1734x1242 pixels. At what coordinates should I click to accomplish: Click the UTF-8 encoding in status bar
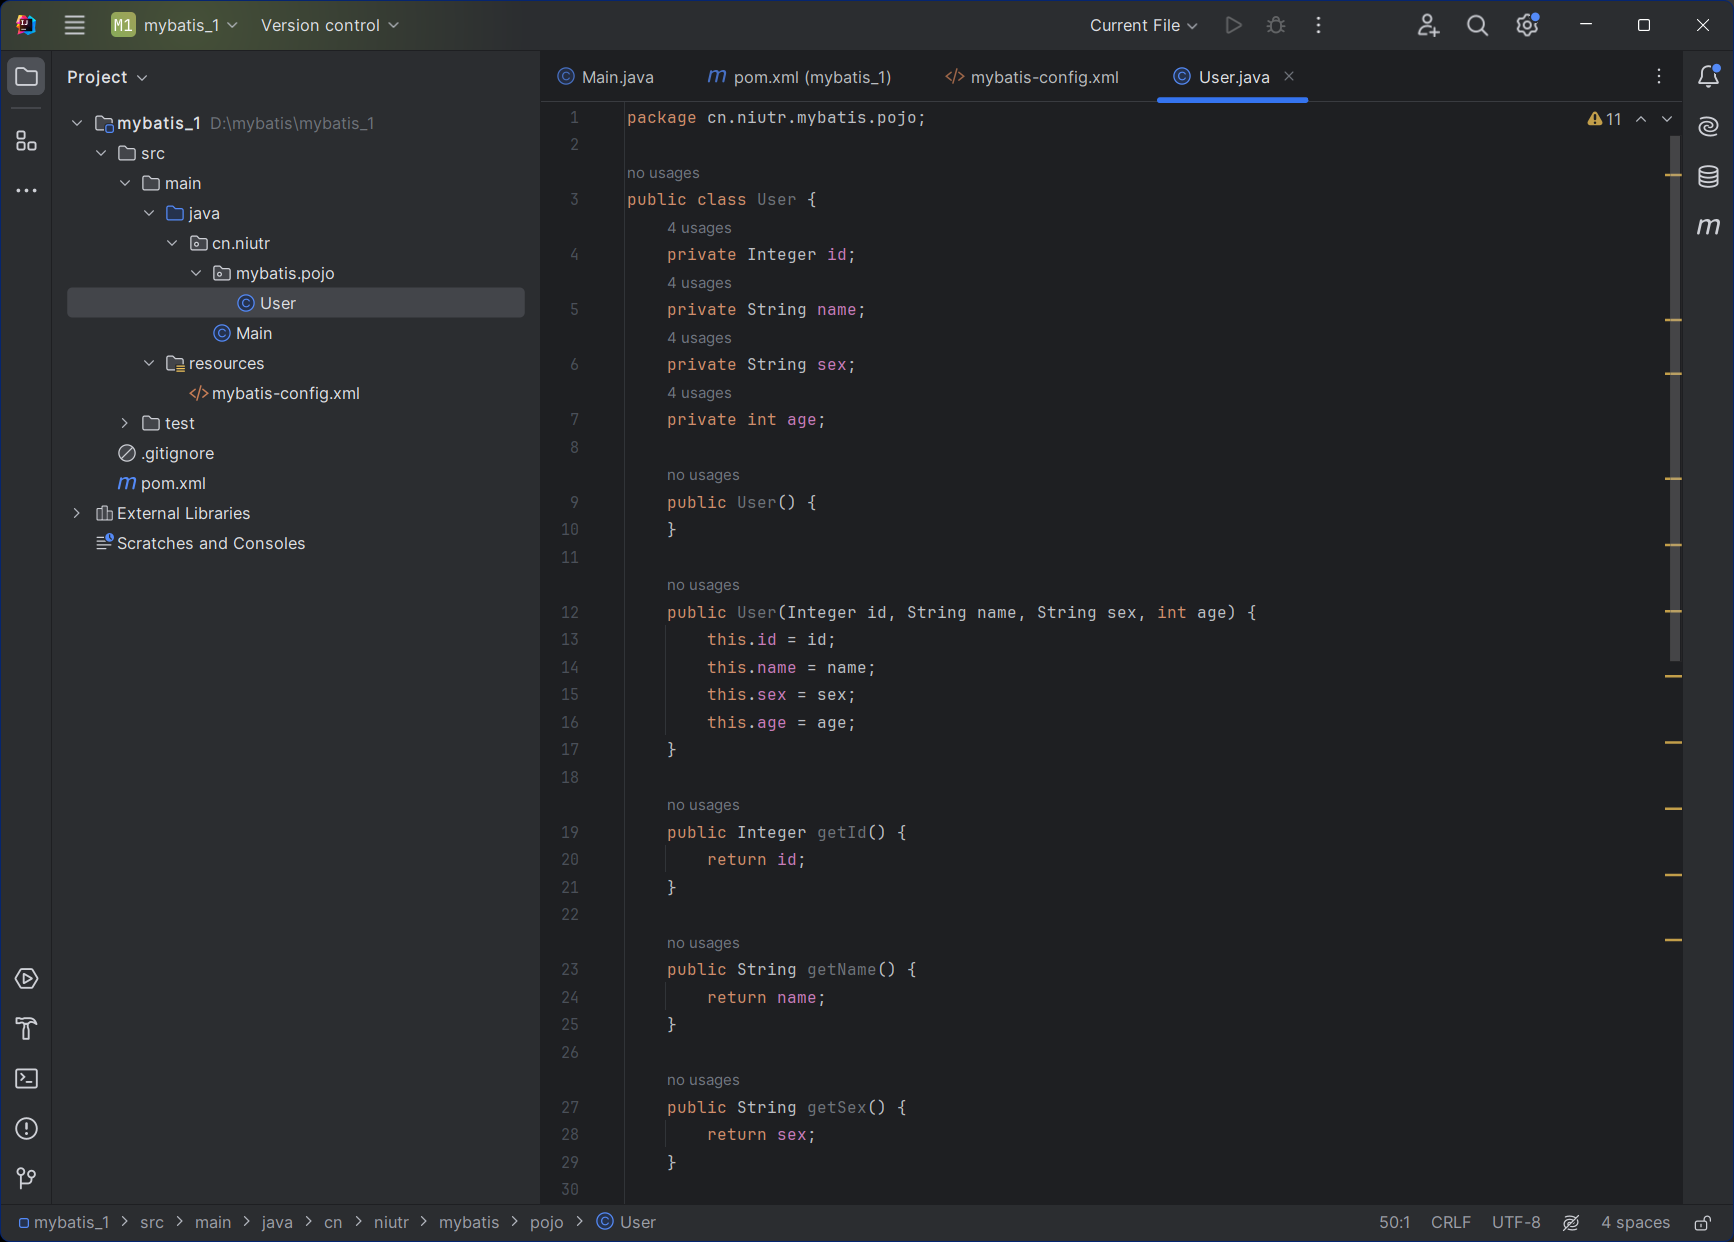coord(1516,1222)
